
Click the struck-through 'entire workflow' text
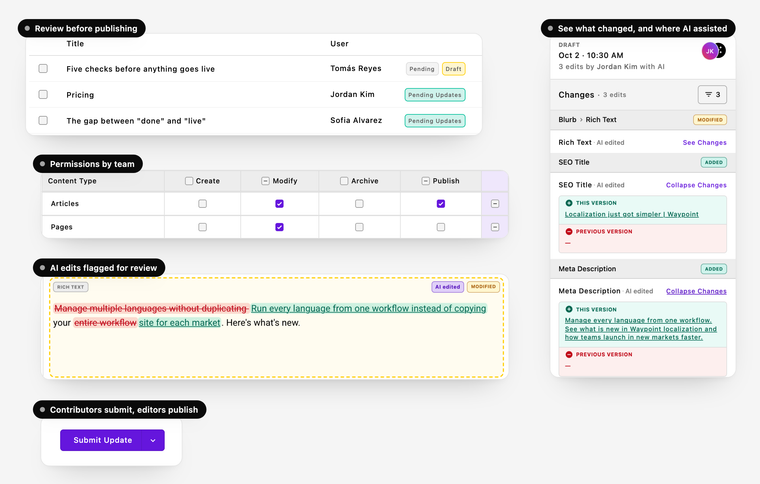pyautogui.click(x=105, y=323)
